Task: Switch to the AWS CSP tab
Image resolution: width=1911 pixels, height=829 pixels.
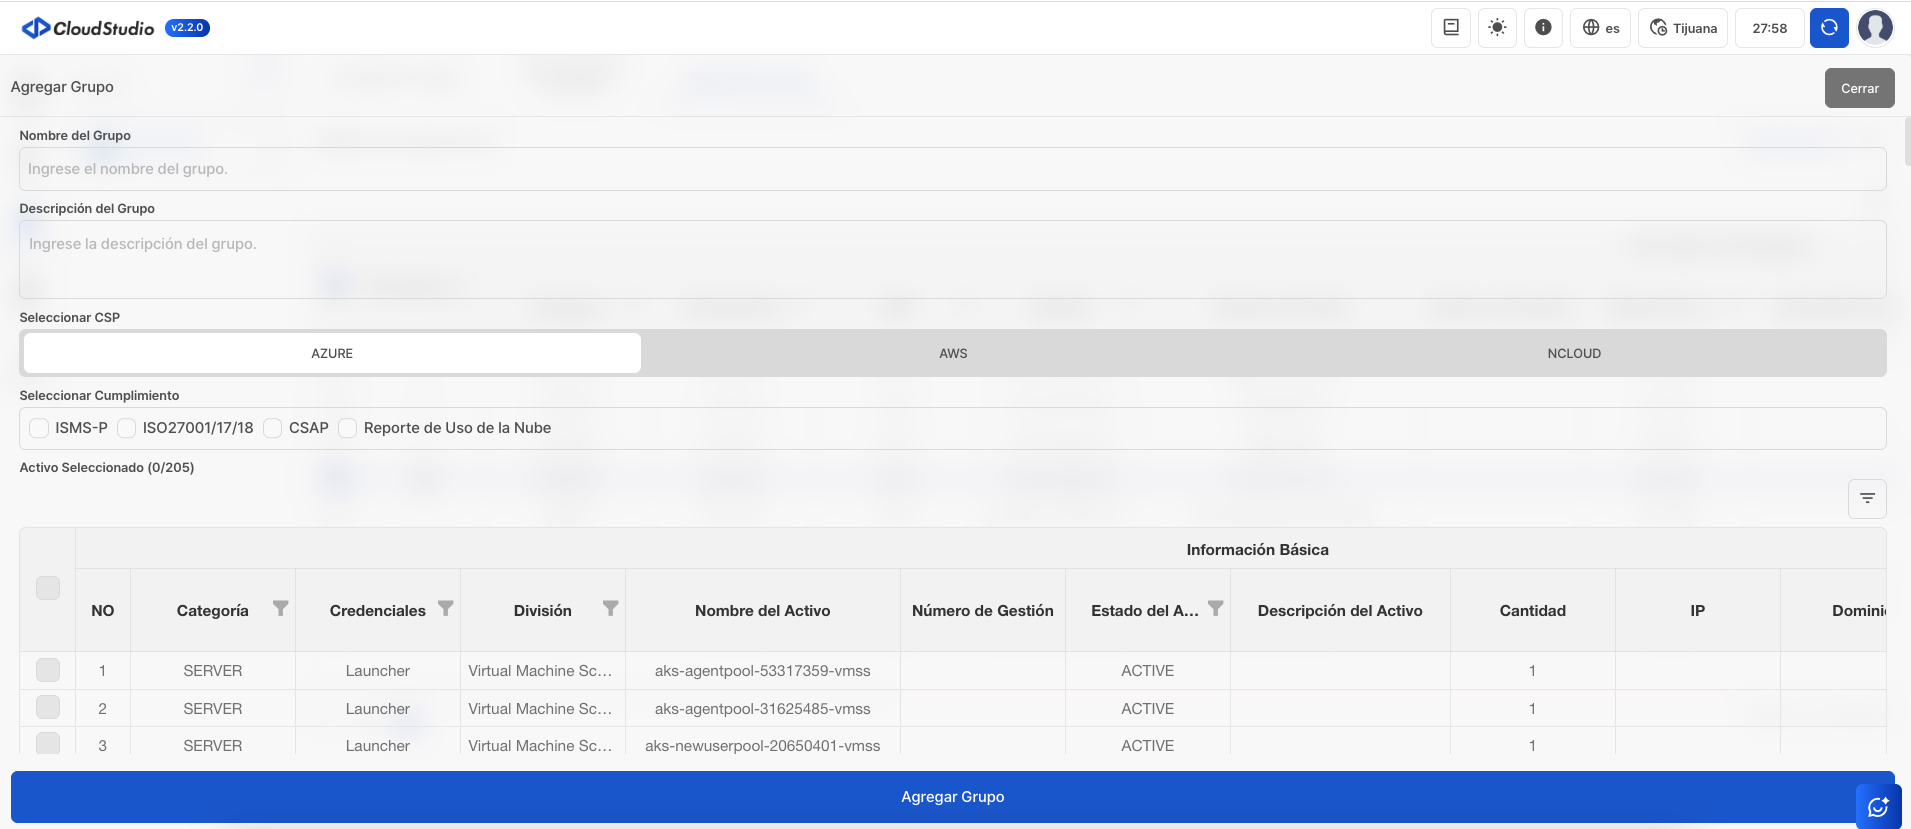Action: coord(953,353)
